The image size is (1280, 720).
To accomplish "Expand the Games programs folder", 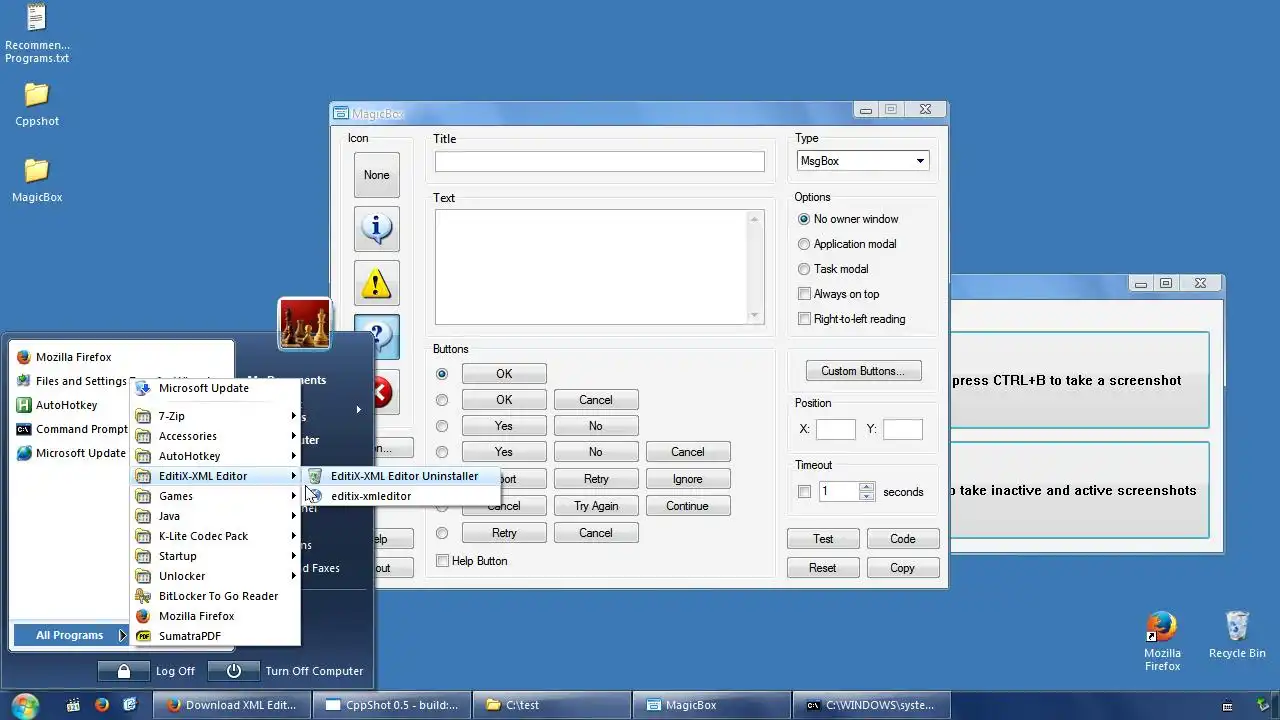I will (x=215, y=496).
